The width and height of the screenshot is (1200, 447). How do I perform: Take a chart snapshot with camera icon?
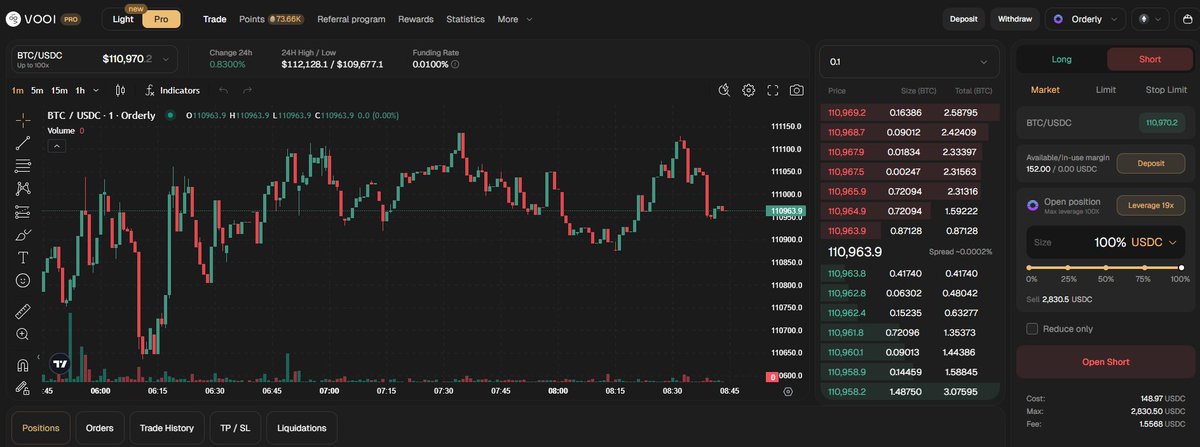pyautogui.click(x=796, y=90)
